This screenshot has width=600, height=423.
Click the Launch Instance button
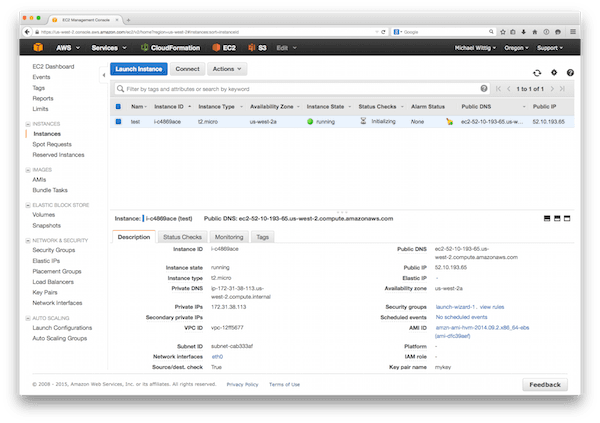coord(138,70)
